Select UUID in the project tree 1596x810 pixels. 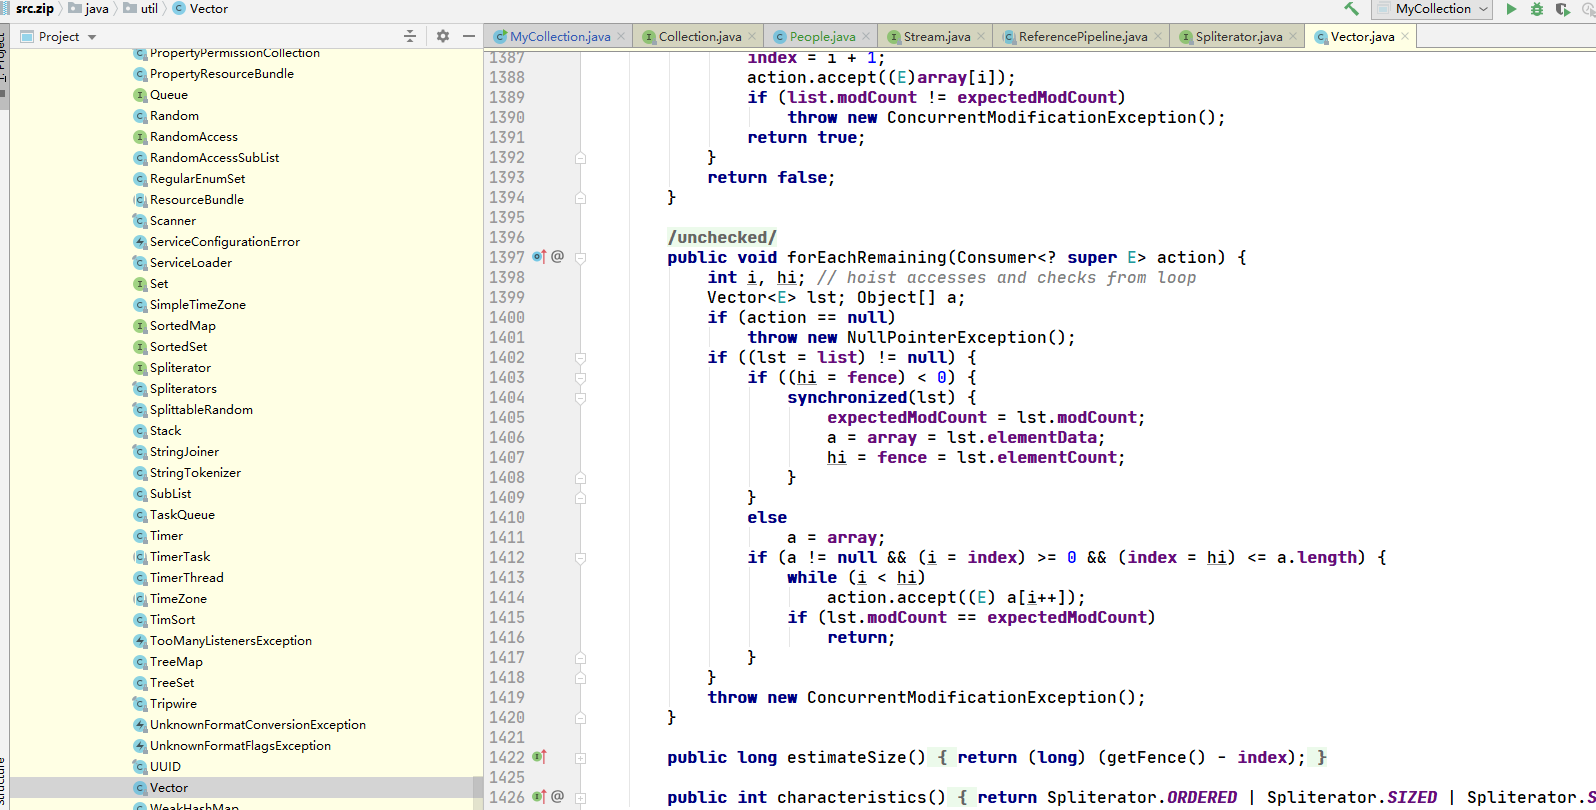pos(165,767)
